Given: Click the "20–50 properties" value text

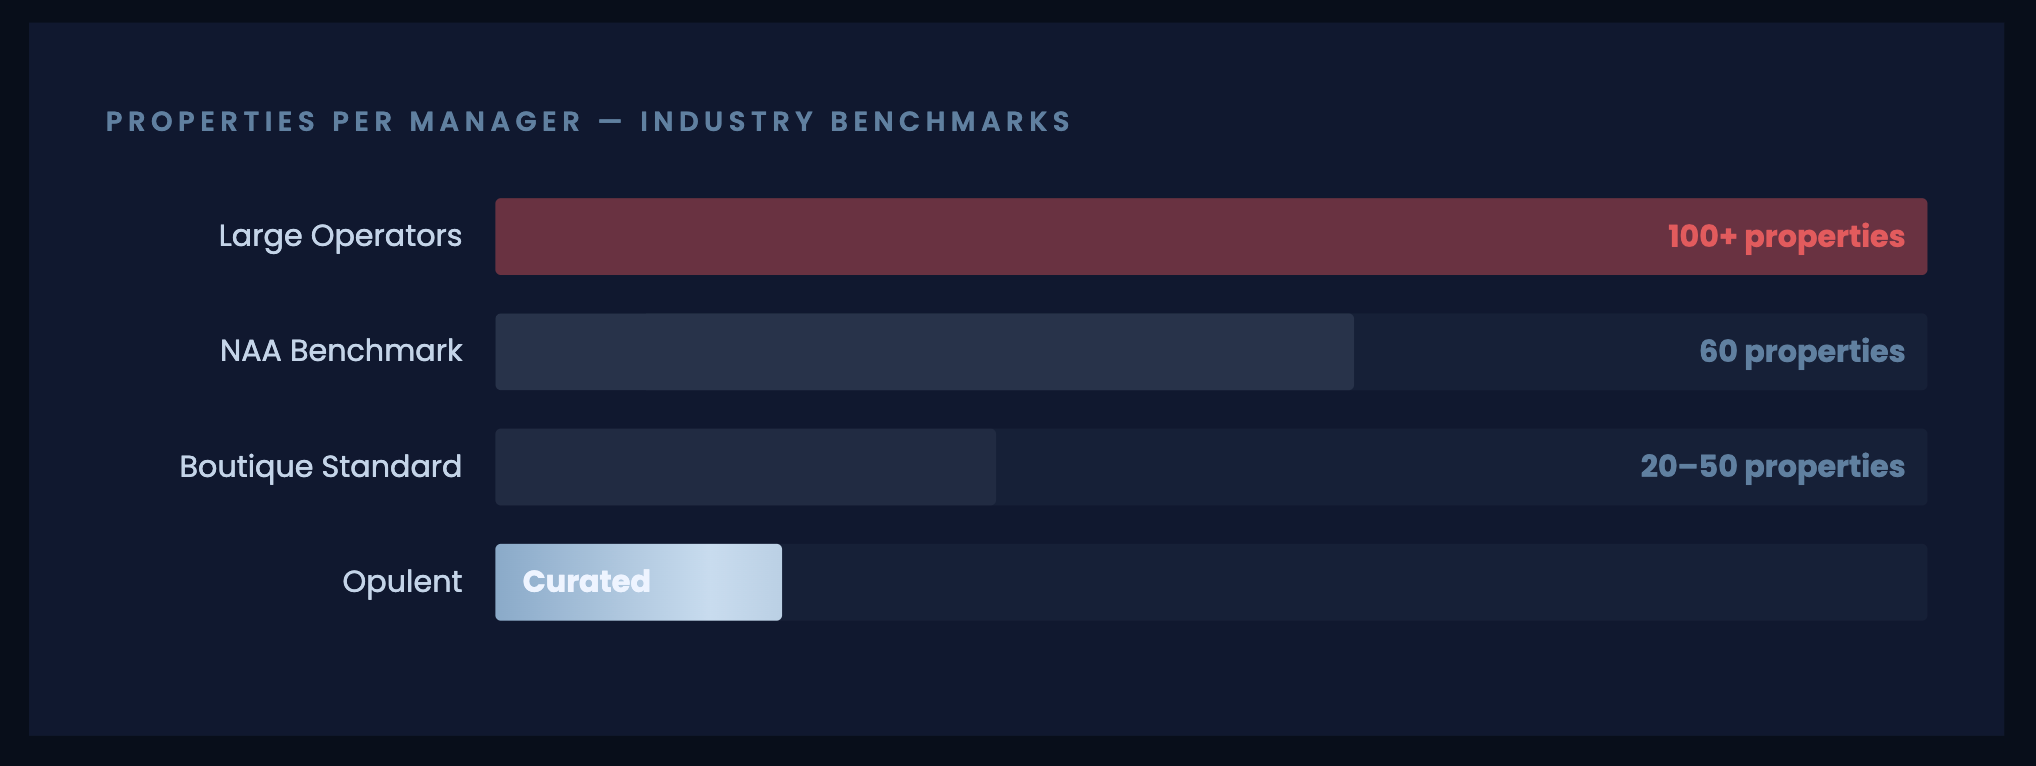Looking at the screenshot, I should pos(1772,467).
